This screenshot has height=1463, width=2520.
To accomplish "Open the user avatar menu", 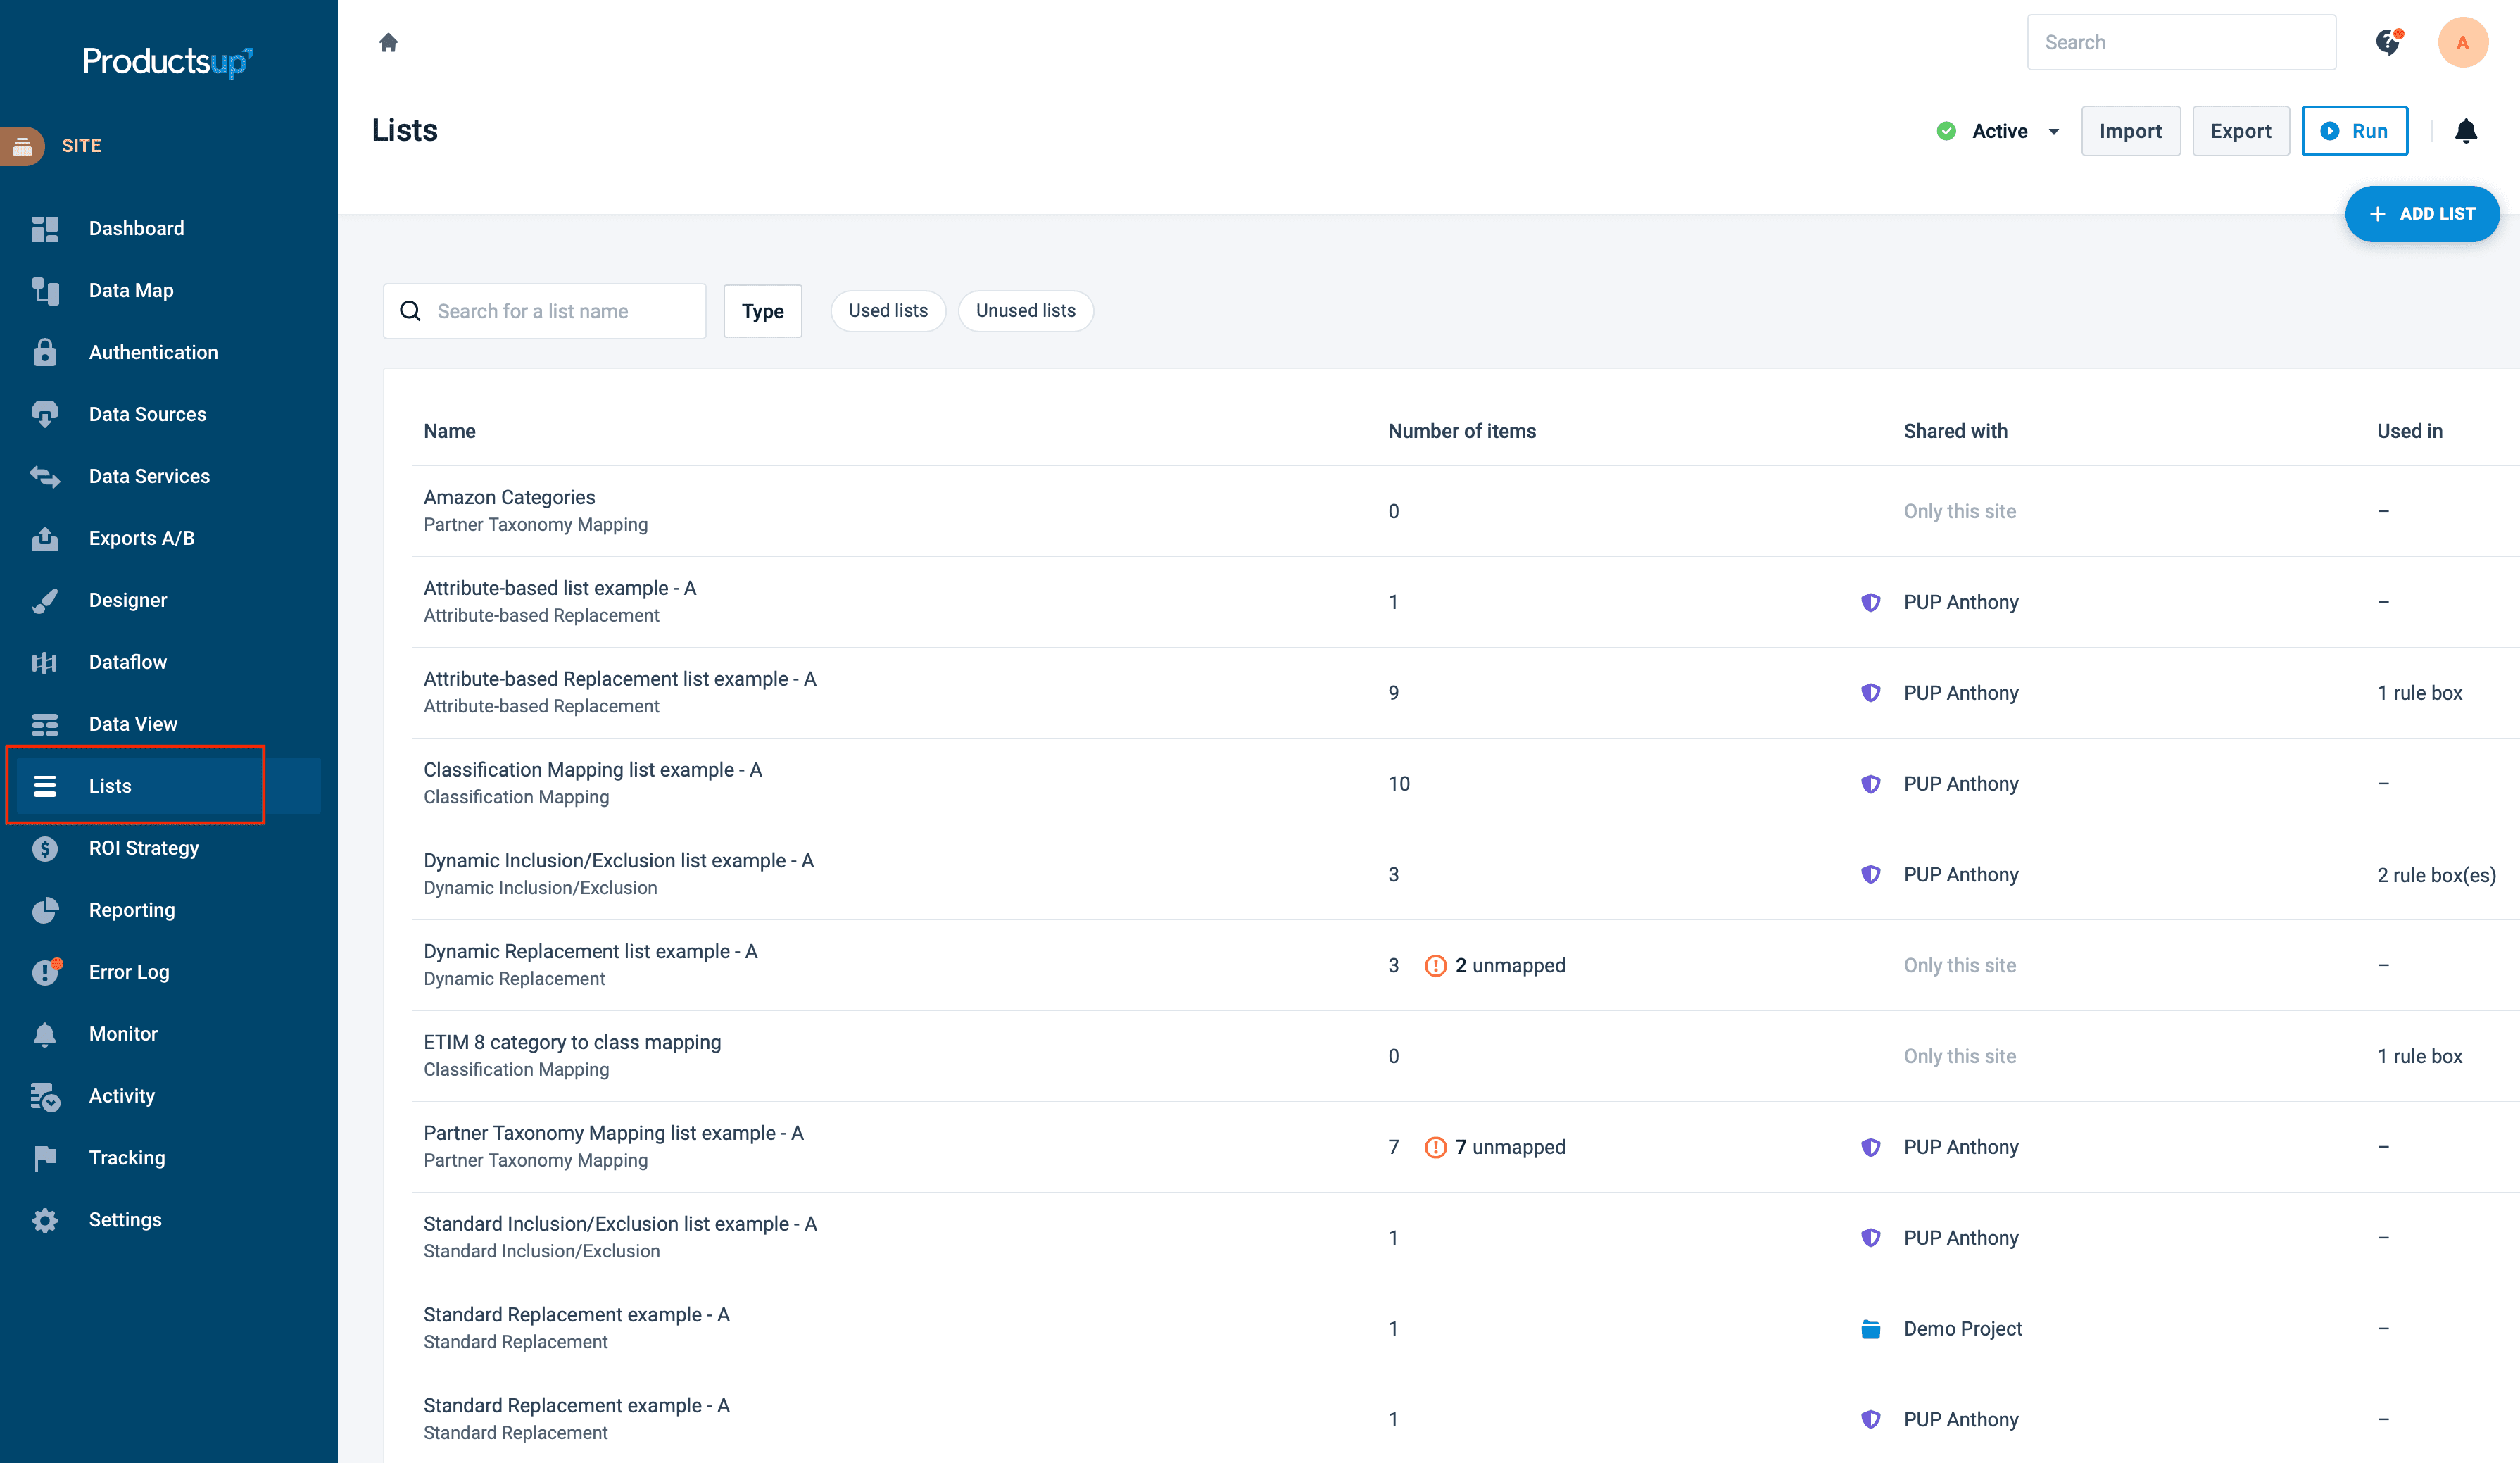I will (x=2462, y=42).
